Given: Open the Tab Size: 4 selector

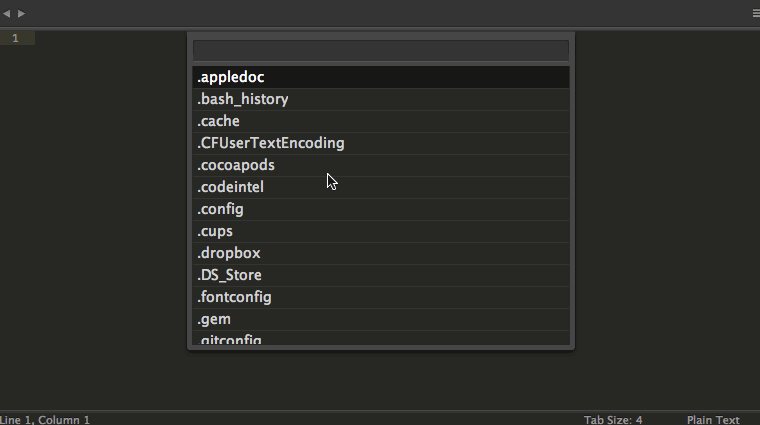Looking at the screenshot, I should (613, 420).
